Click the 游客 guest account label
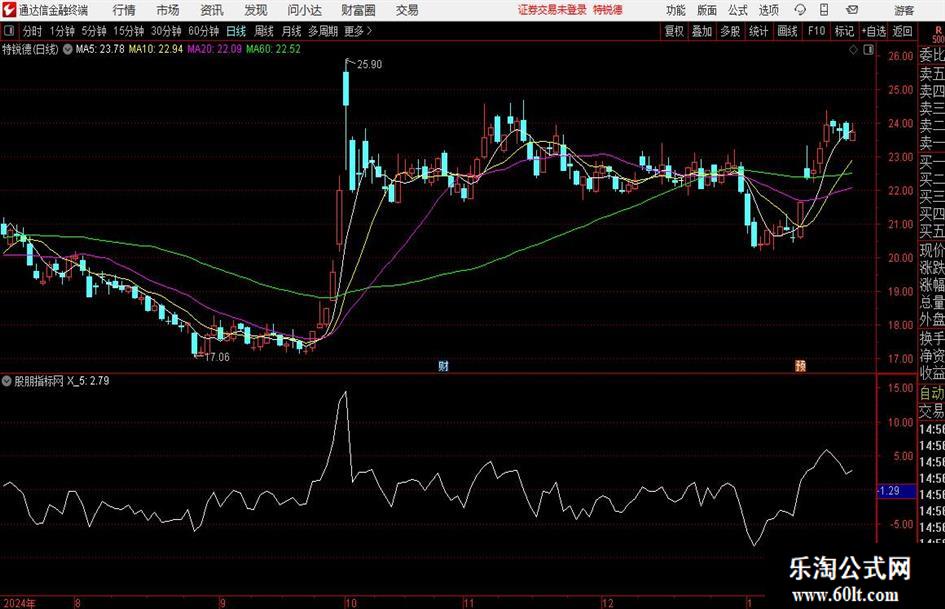 [904, 10]
